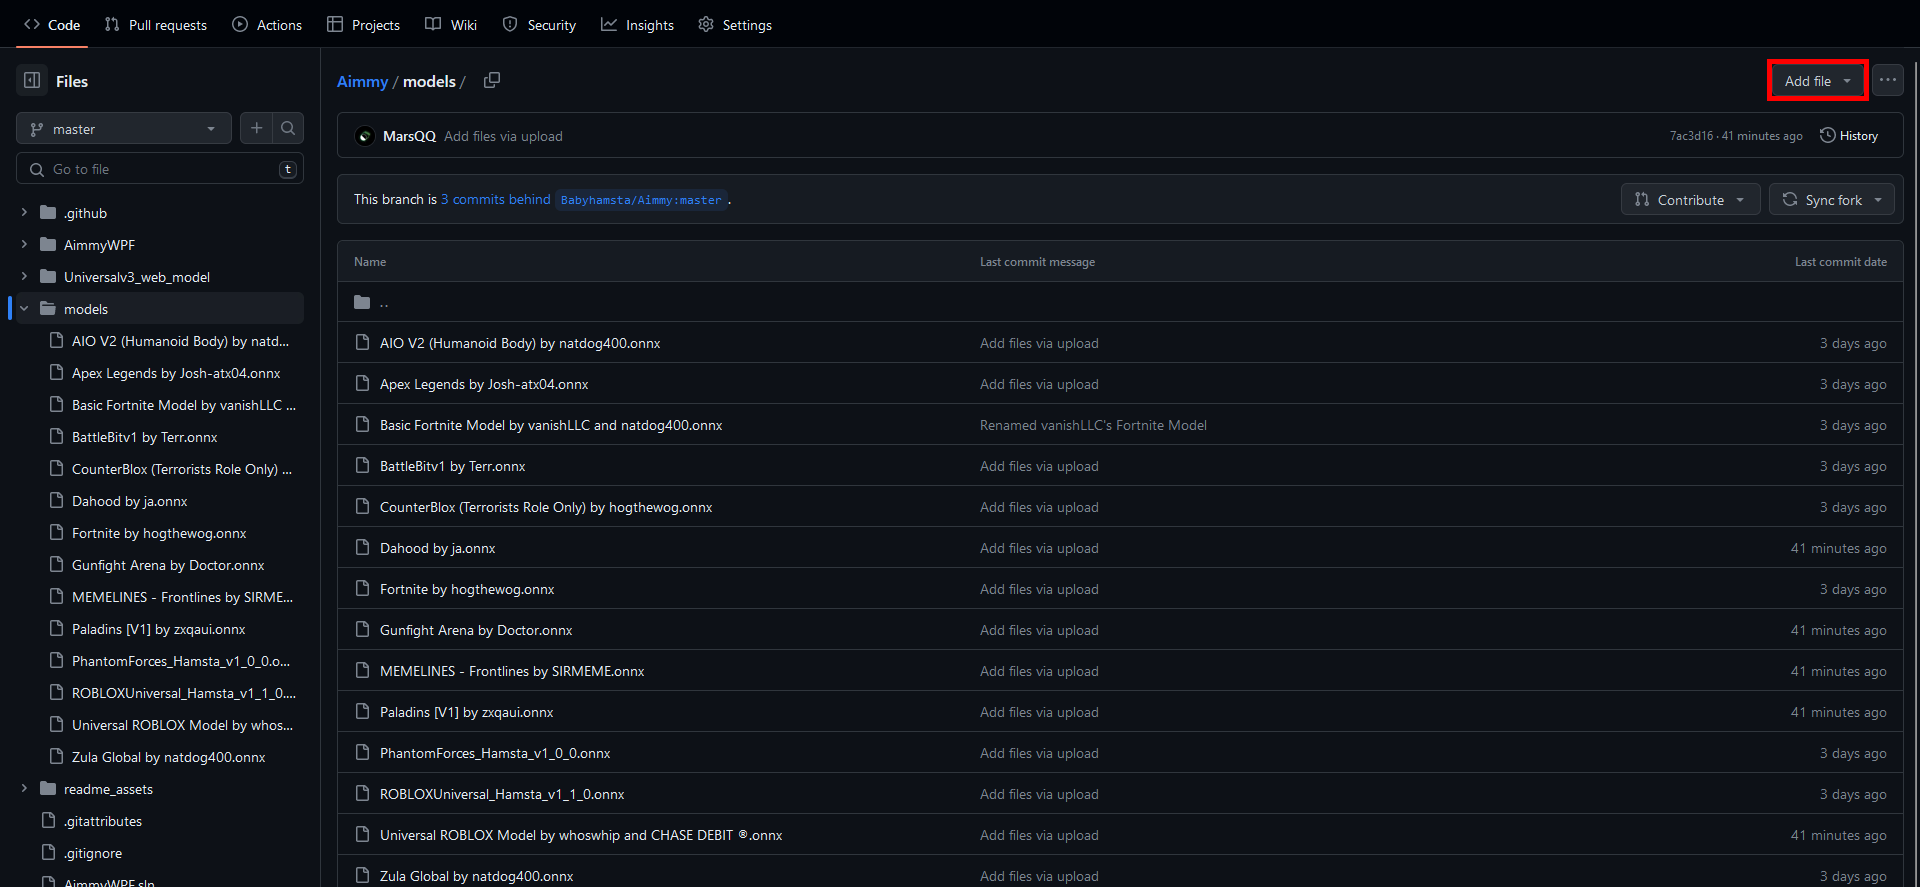Open commit History
1920x887 pixels.
[1849, 136]
